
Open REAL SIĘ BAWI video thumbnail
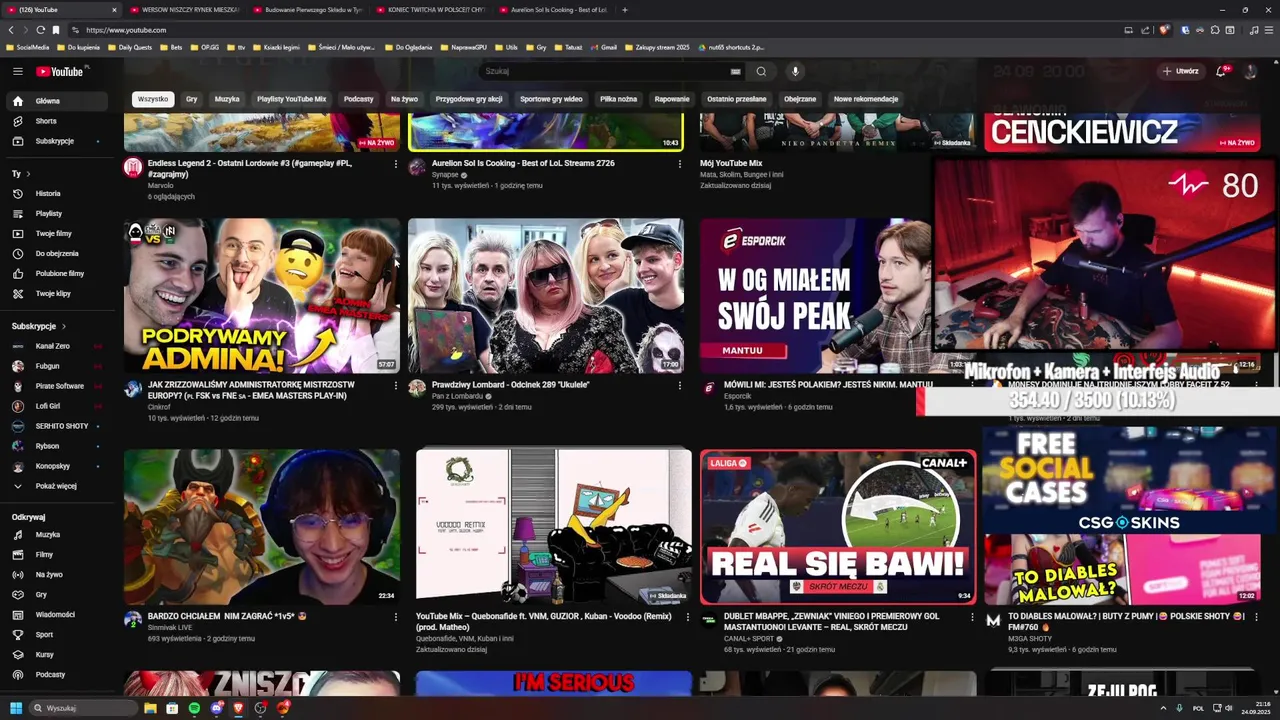coord(838,527)
